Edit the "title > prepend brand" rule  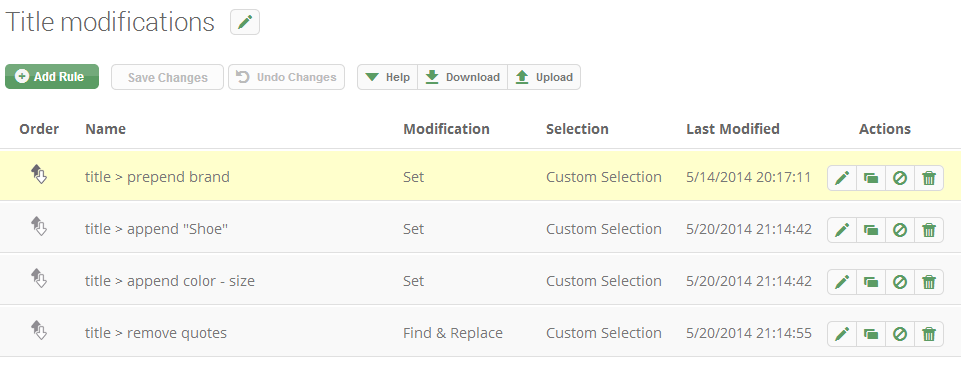coord(842,178)
